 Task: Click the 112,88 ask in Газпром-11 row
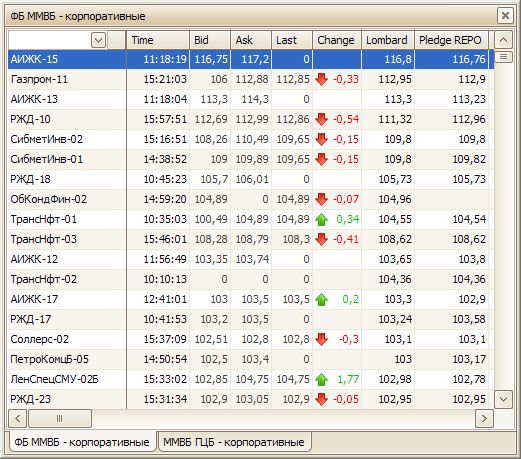(252, 79)
